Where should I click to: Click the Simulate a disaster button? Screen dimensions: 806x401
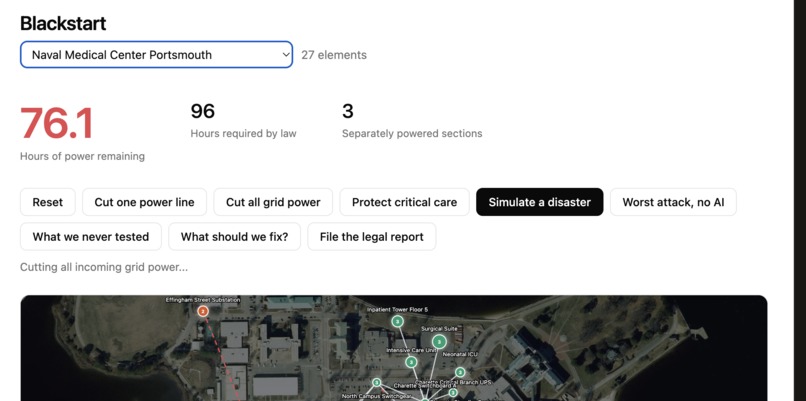[x=540, y=202]
